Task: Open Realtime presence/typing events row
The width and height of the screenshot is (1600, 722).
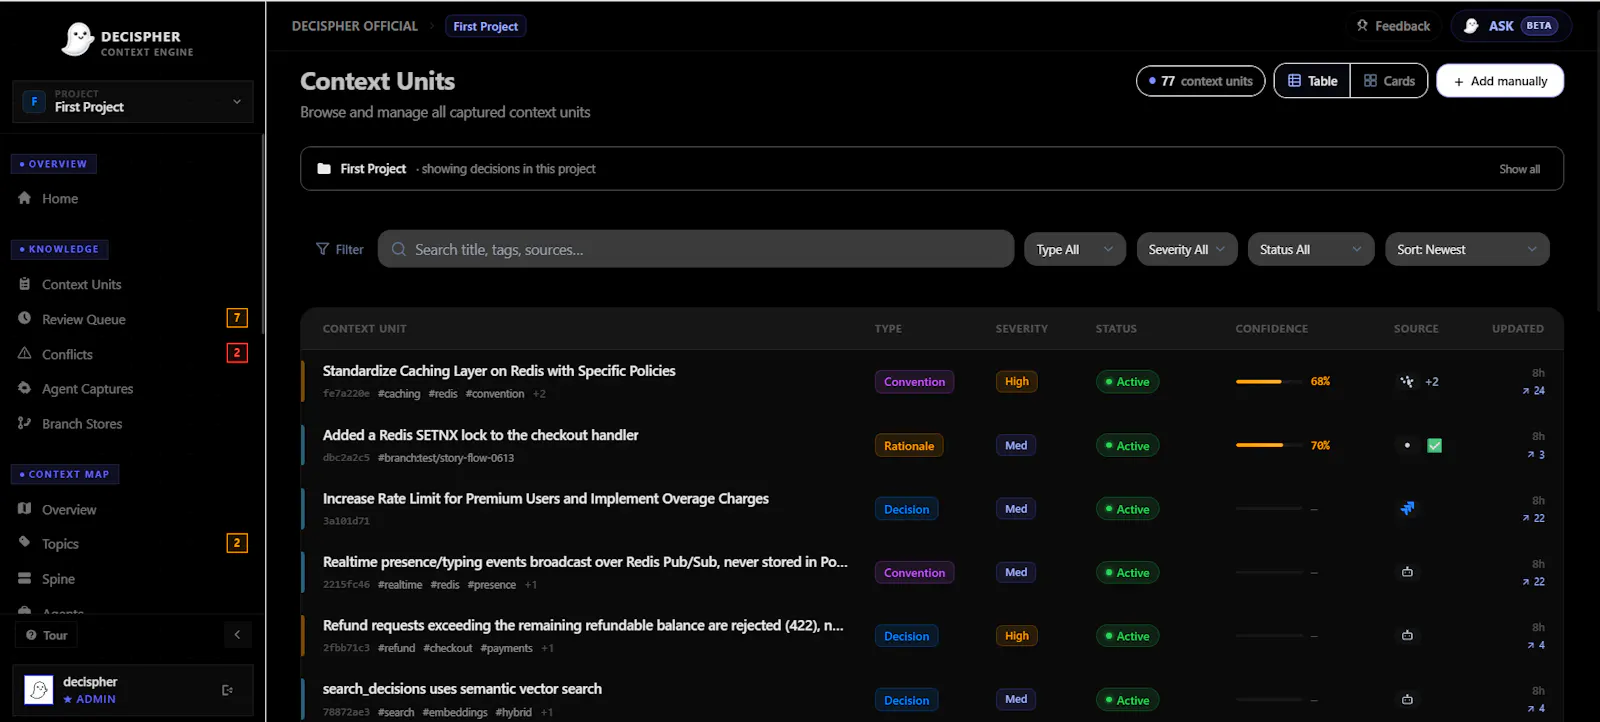Action: (x=931, y=572)
